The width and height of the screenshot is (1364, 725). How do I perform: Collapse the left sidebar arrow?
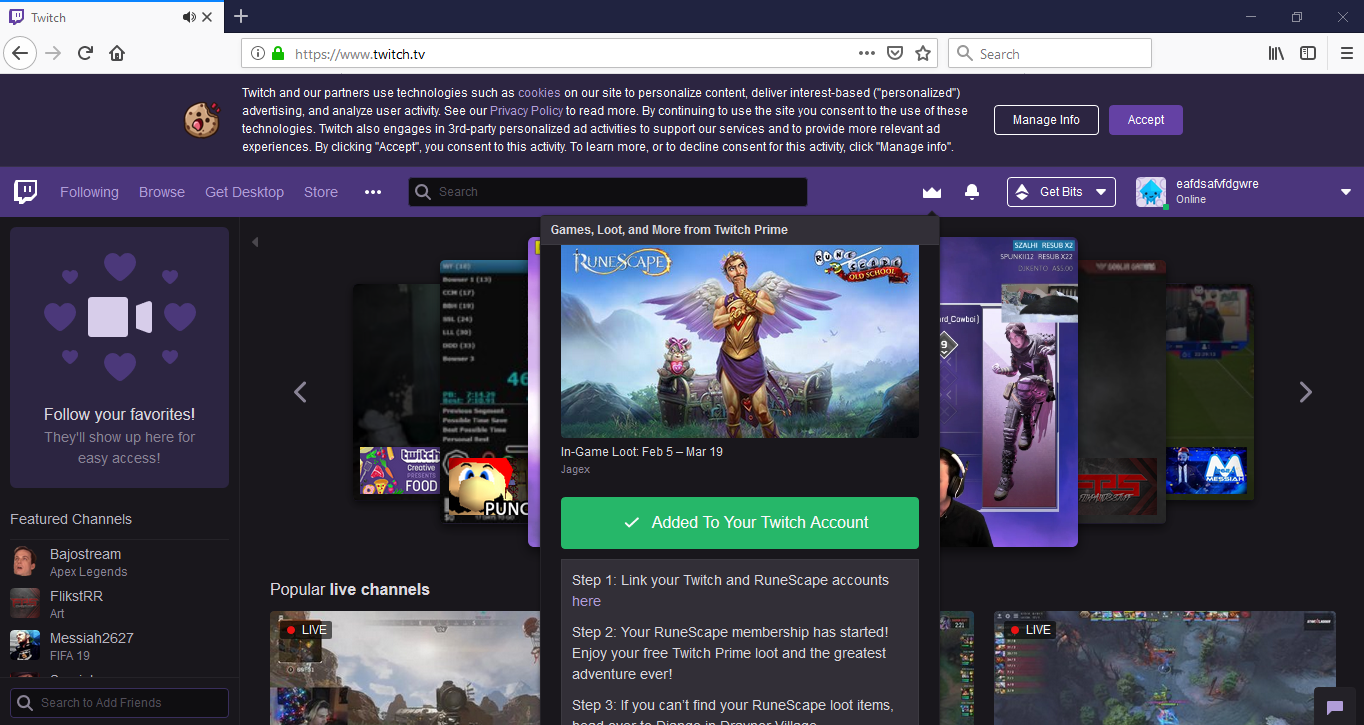(254, 242)
